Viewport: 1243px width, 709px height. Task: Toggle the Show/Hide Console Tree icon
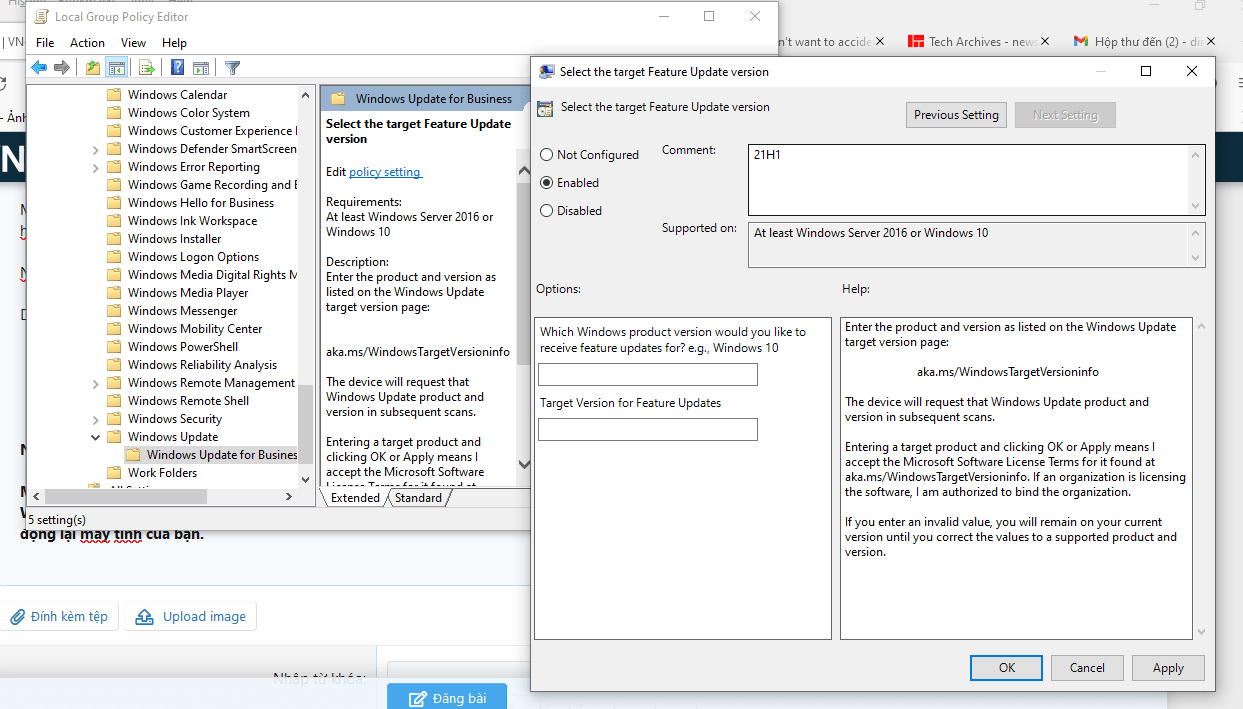(x=117, y=68)
